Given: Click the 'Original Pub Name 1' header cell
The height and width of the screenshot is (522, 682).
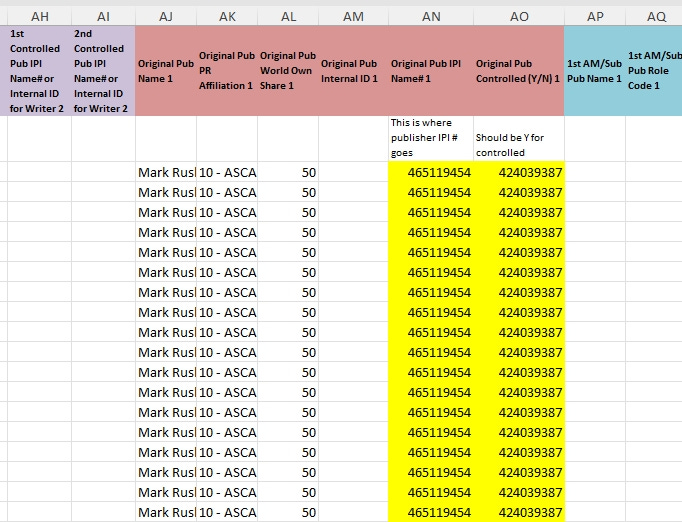Looking at the screenshot, I should [166, 71].
